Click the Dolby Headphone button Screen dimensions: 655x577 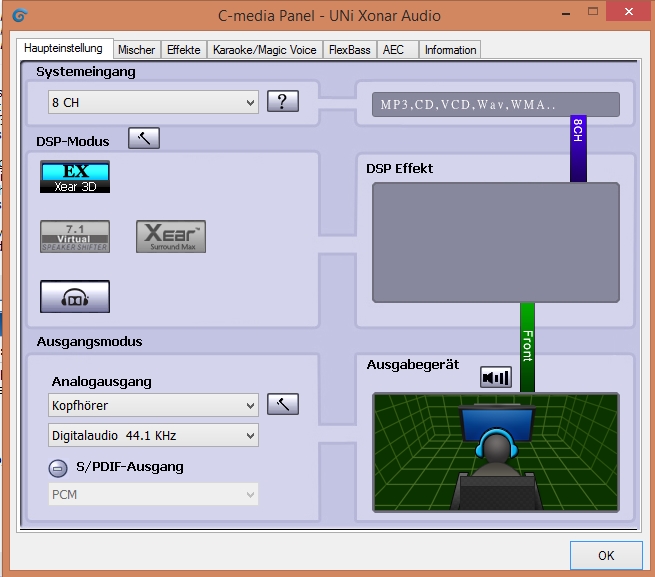(x=75, y=297)
